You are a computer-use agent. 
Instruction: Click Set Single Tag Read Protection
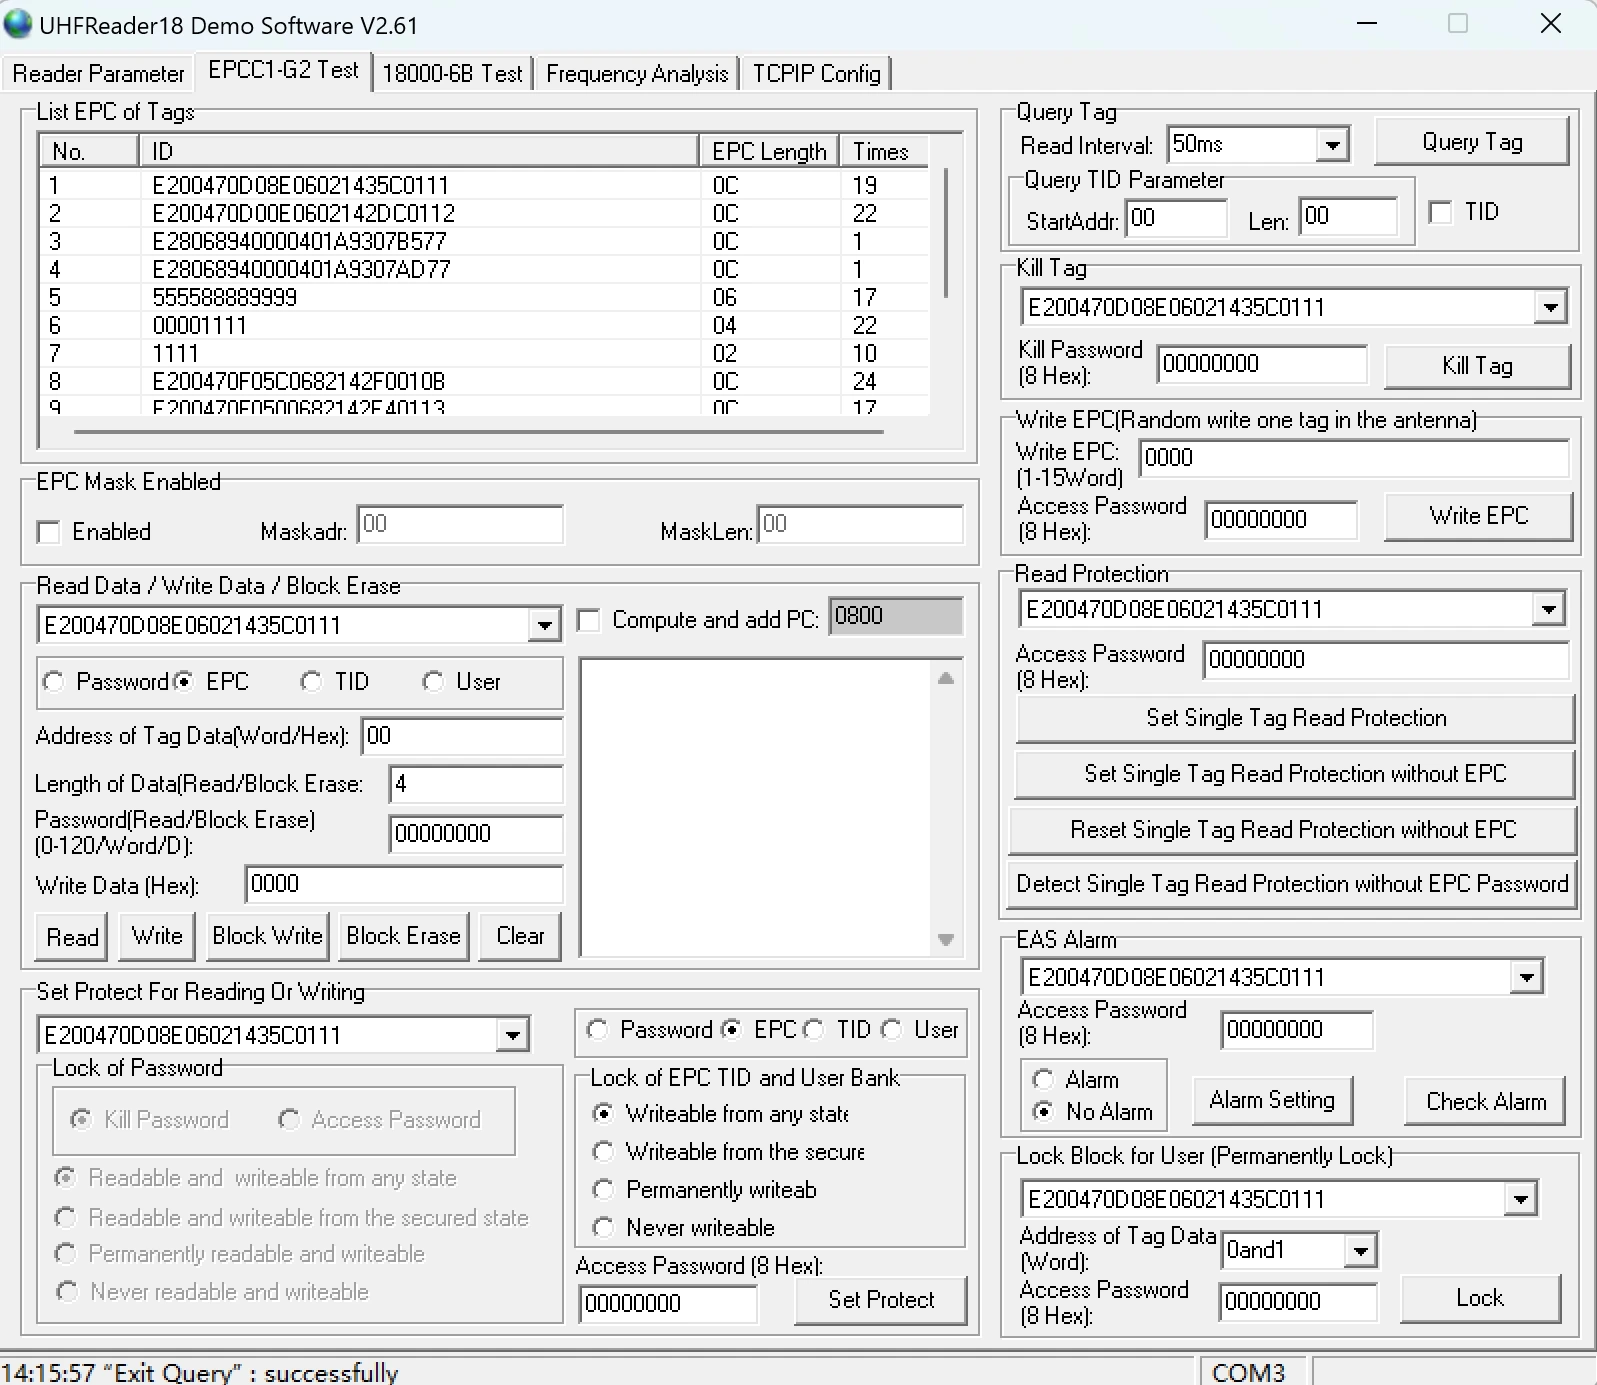tap(1295, 718)
